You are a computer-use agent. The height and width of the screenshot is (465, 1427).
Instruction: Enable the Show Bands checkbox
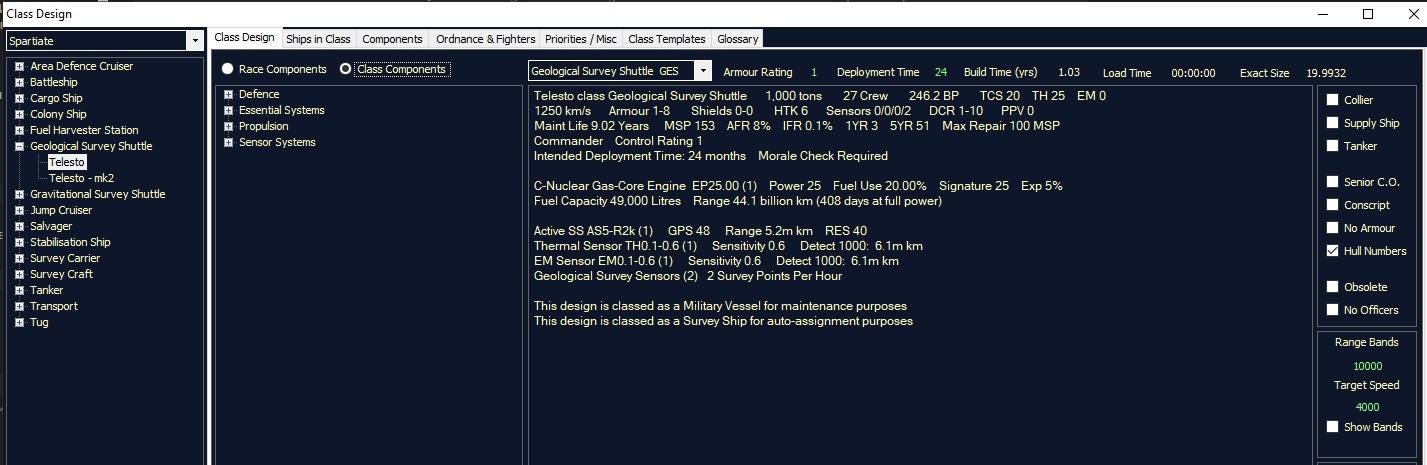[1332, 427]
